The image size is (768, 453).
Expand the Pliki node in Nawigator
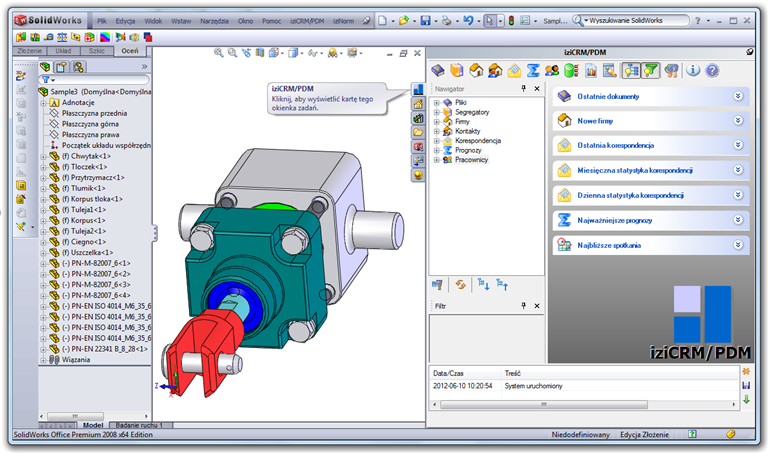(x=436, y=103)
